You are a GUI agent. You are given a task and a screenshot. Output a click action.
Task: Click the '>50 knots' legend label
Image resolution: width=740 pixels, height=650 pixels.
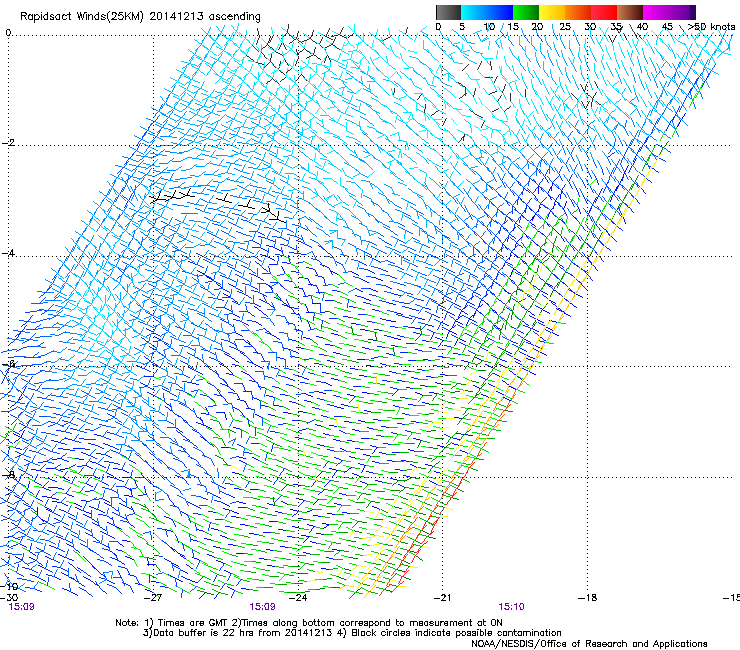click(x=711, y=27)
